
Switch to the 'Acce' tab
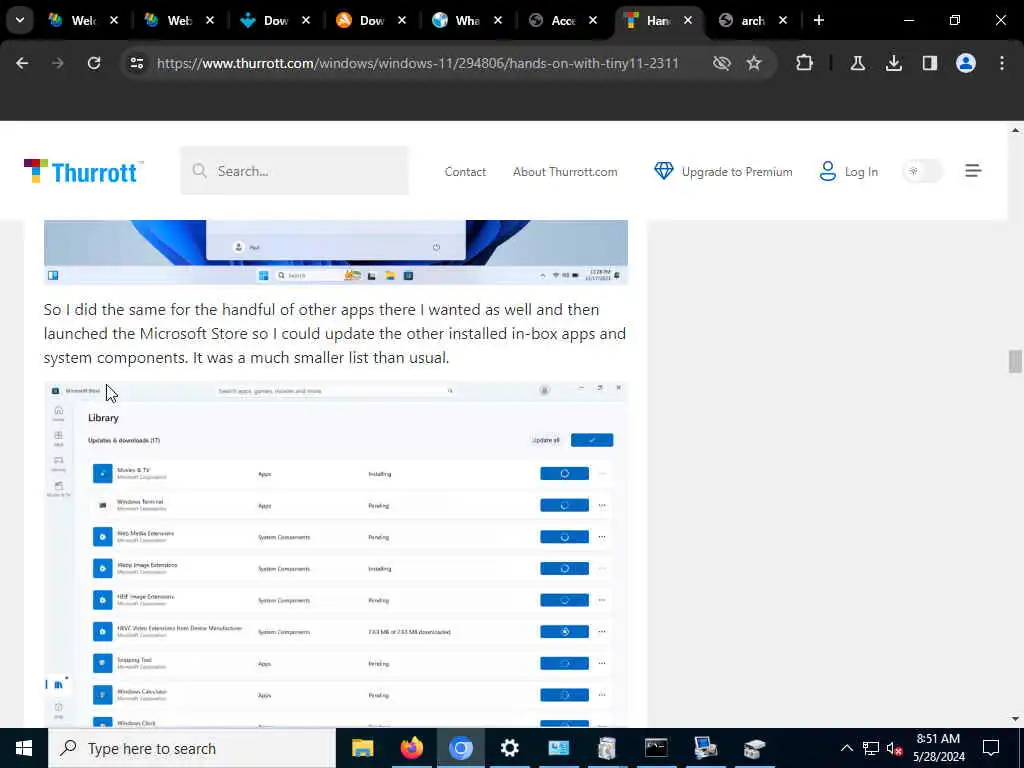coord(563,20)
